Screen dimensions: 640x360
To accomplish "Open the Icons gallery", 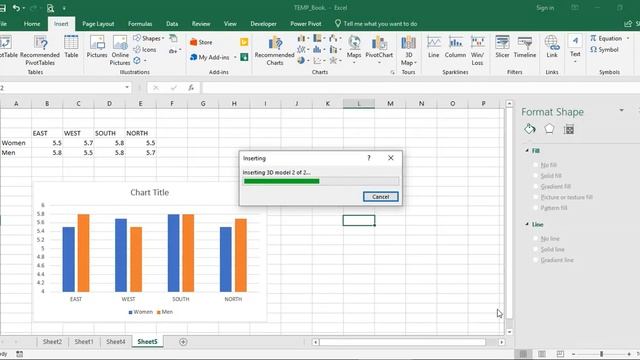I will 145,49.
